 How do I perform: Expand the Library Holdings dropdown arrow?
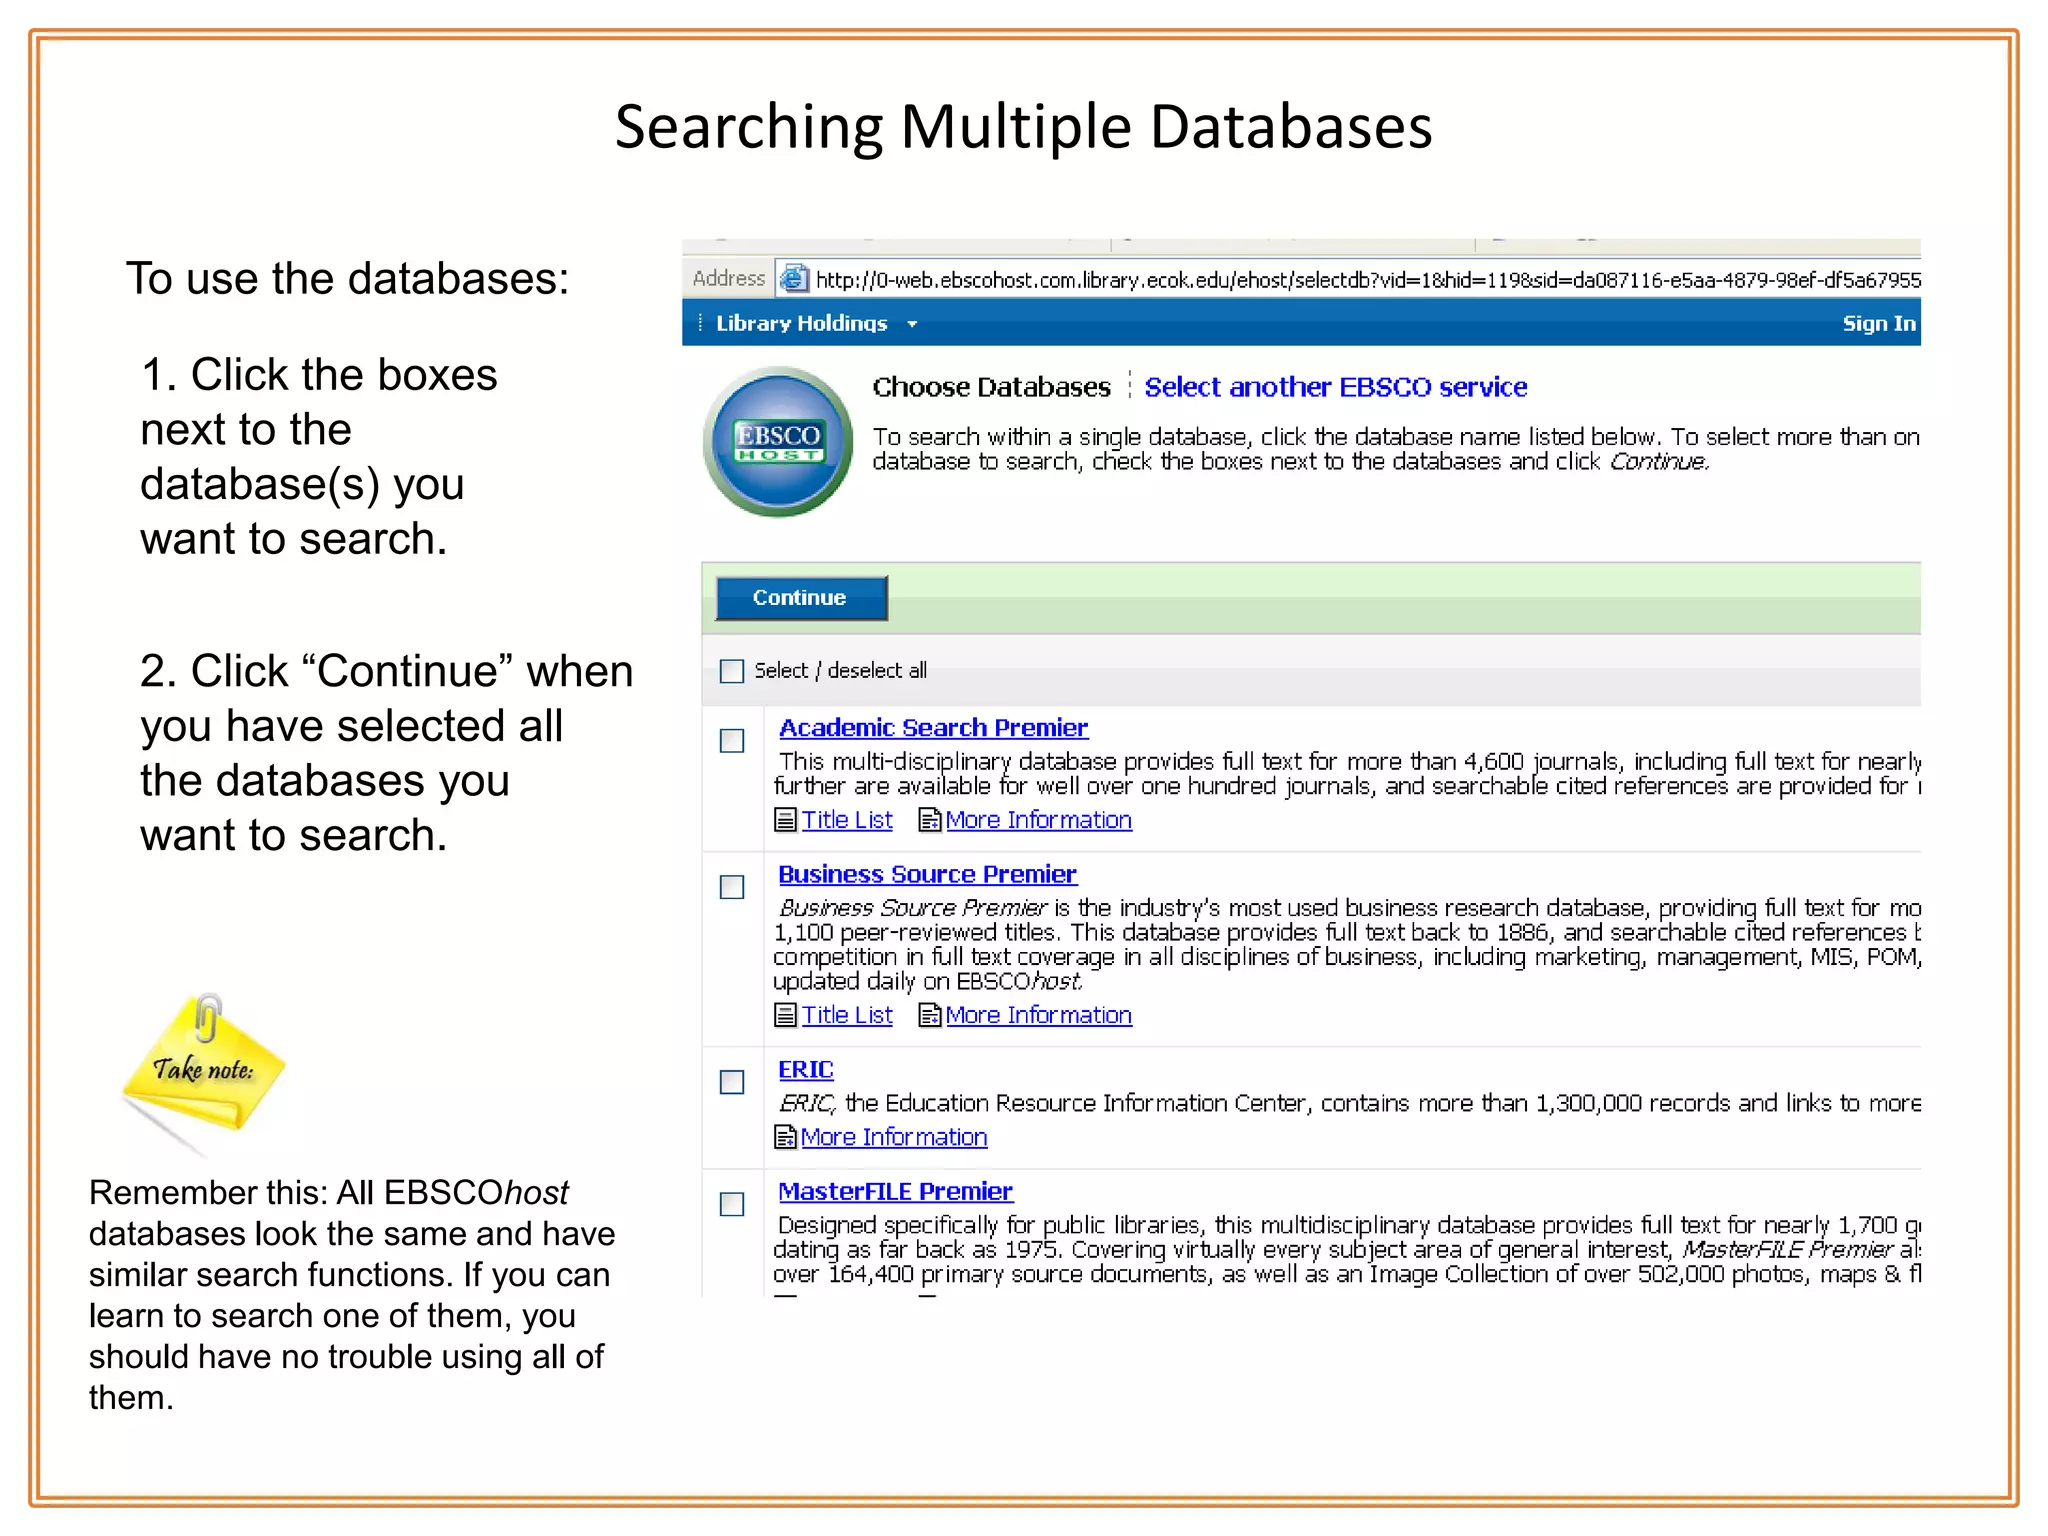(x=911, y=324)
